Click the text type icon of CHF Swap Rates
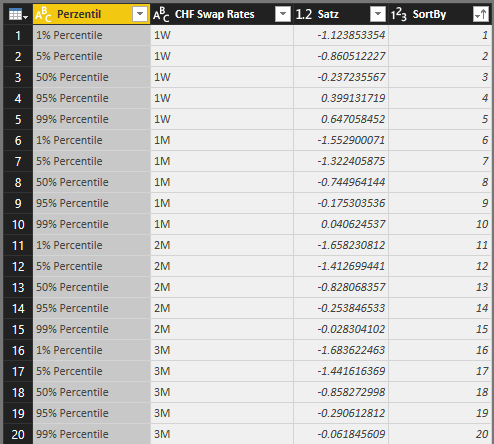494x444 pixels. click(x=161, y=15)
